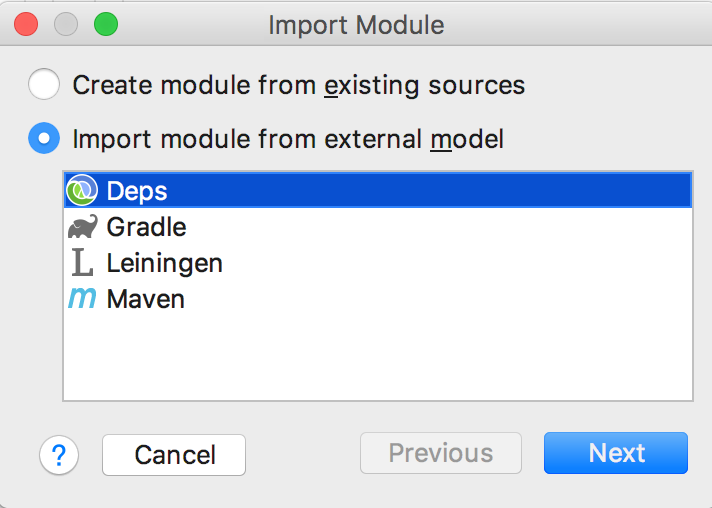This screenshot has height=508, width=712.
Task: Click the green zoom window button
Action: click(x=106, y=24)
